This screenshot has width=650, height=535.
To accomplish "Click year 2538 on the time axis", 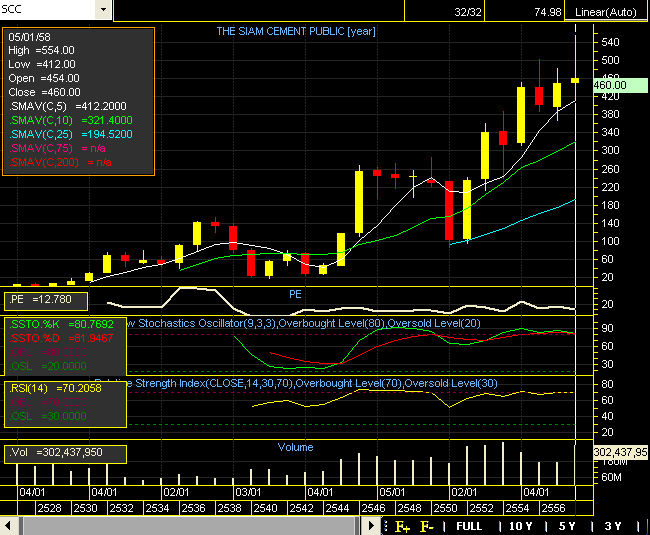I will pyautogui.click(x=230, y=508).
